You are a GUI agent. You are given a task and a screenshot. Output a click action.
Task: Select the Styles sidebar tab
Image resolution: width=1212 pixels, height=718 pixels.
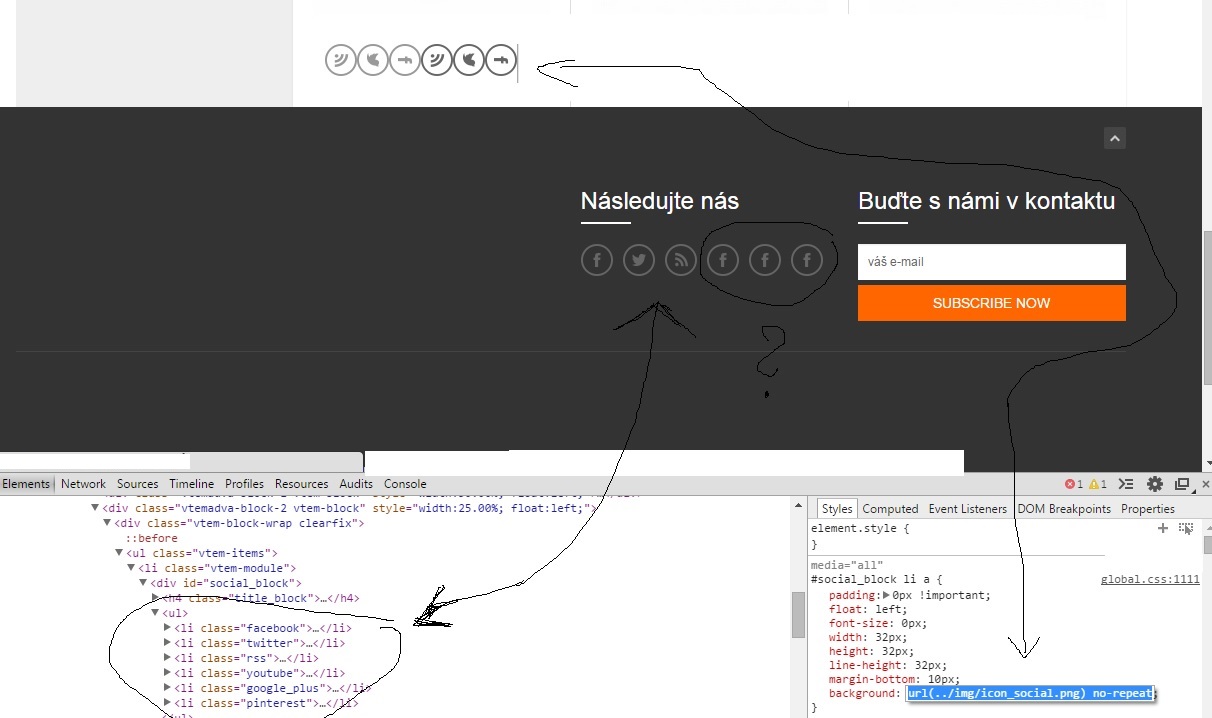point(837,509)
